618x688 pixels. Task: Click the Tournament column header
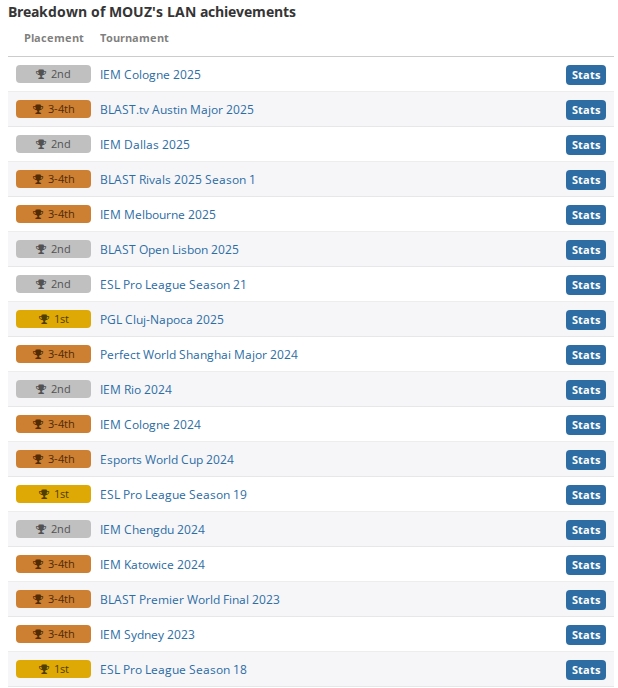pyautogui.click(x=134, y=38)
